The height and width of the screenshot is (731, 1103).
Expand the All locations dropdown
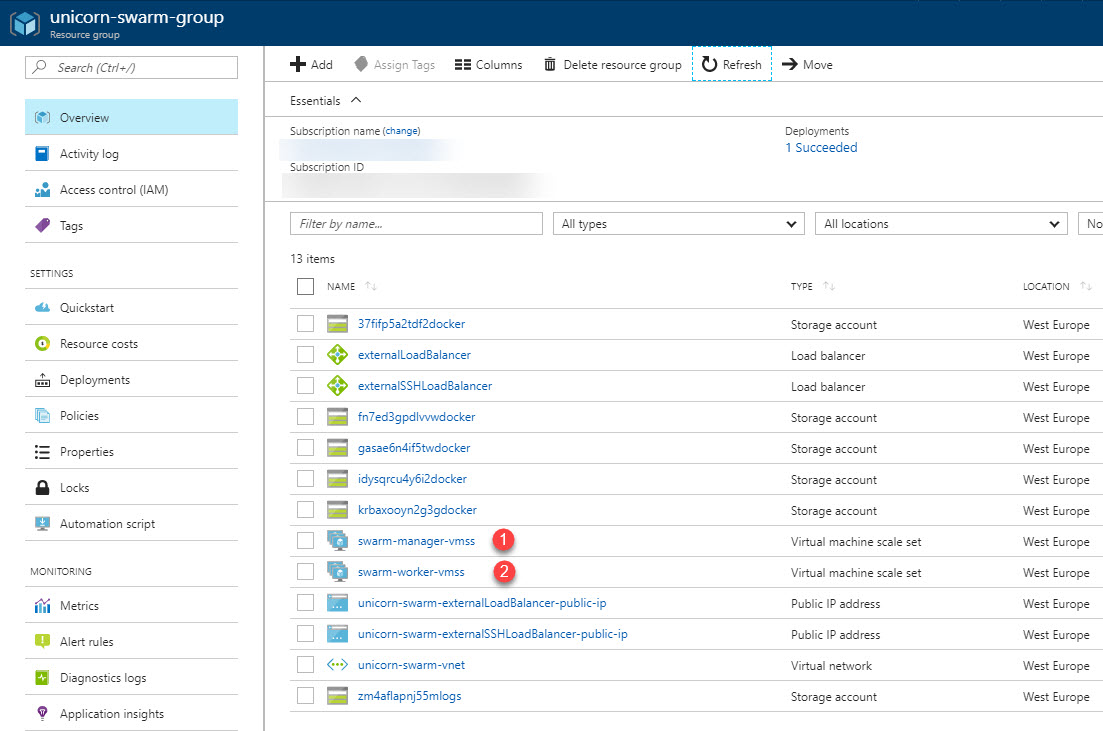coord(940,223)
